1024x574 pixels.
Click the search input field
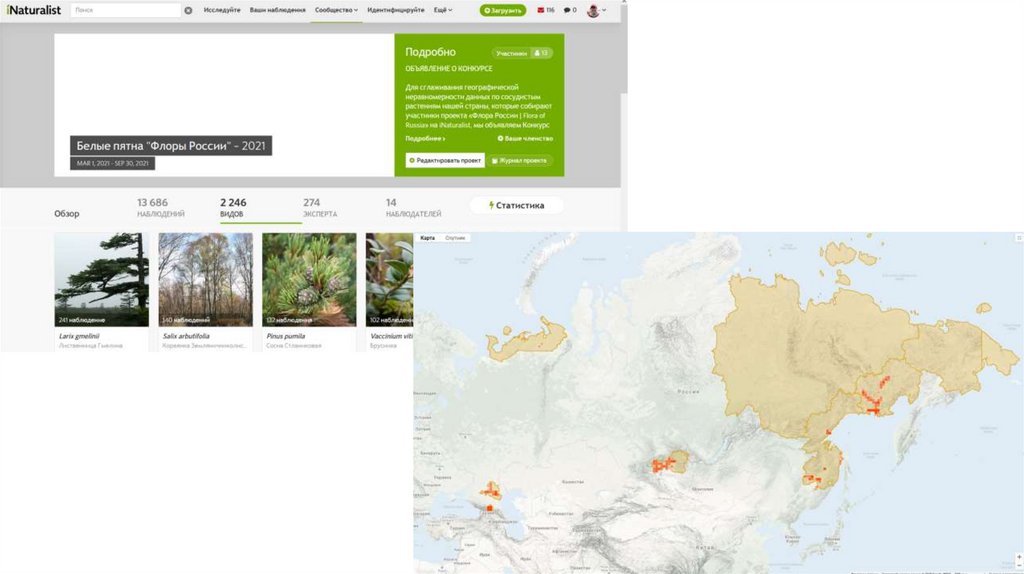pos(125,10)
